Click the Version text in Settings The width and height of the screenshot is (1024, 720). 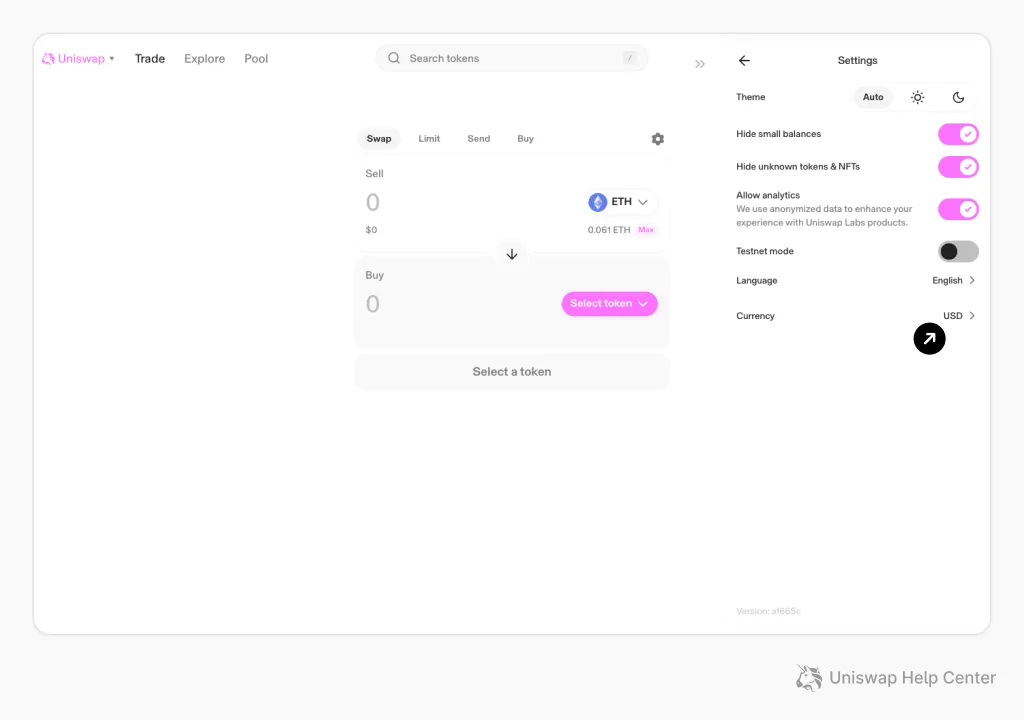(x=768, y=612)
